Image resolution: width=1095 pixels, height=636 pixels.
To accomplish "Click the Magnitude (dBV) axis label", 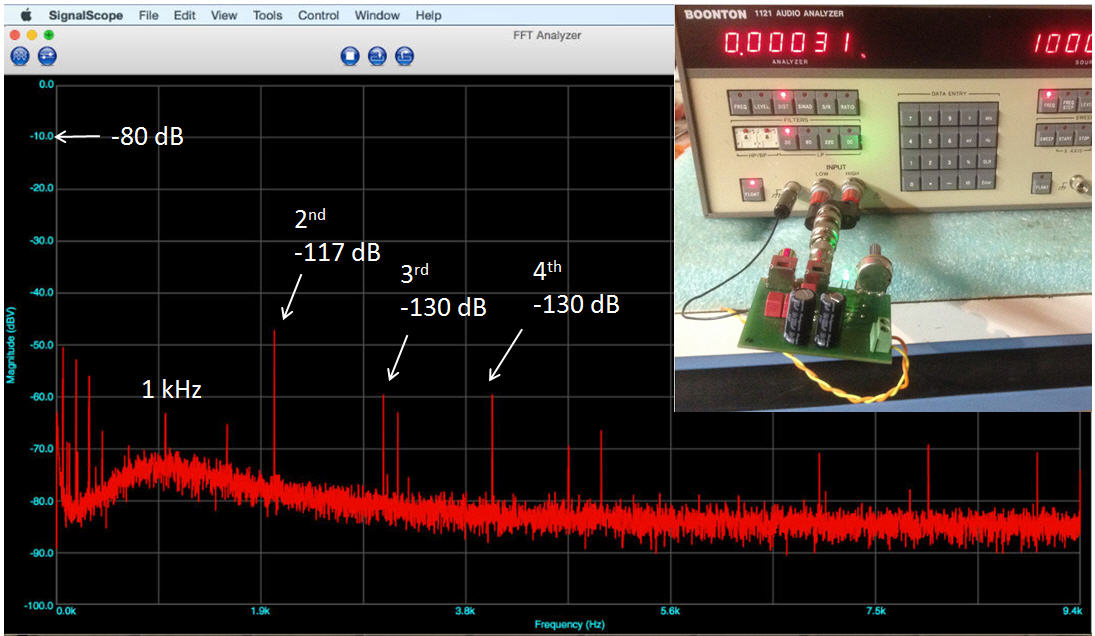I will point(10,345).
